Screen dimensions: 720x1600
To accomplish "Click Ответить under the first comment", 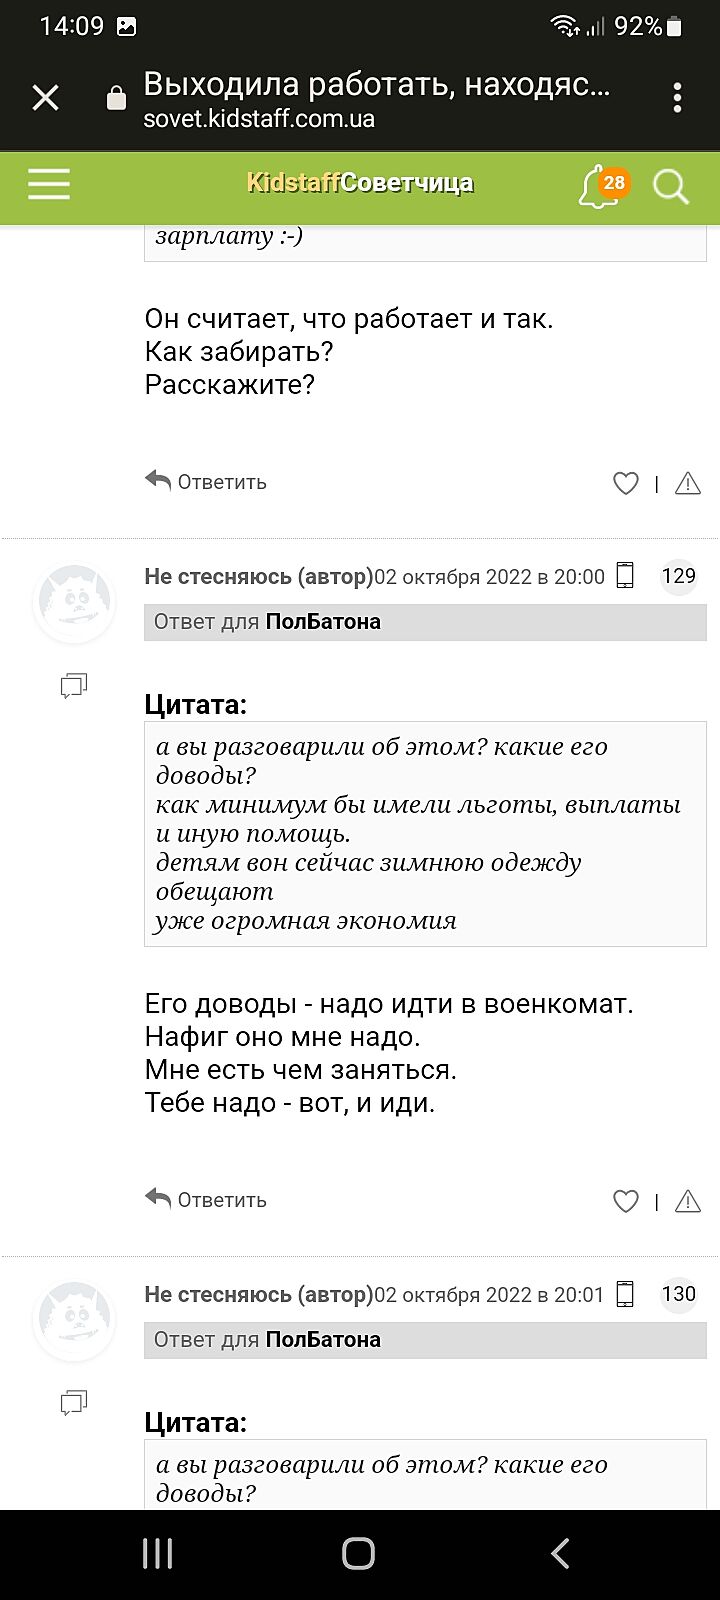I will 207,482.
